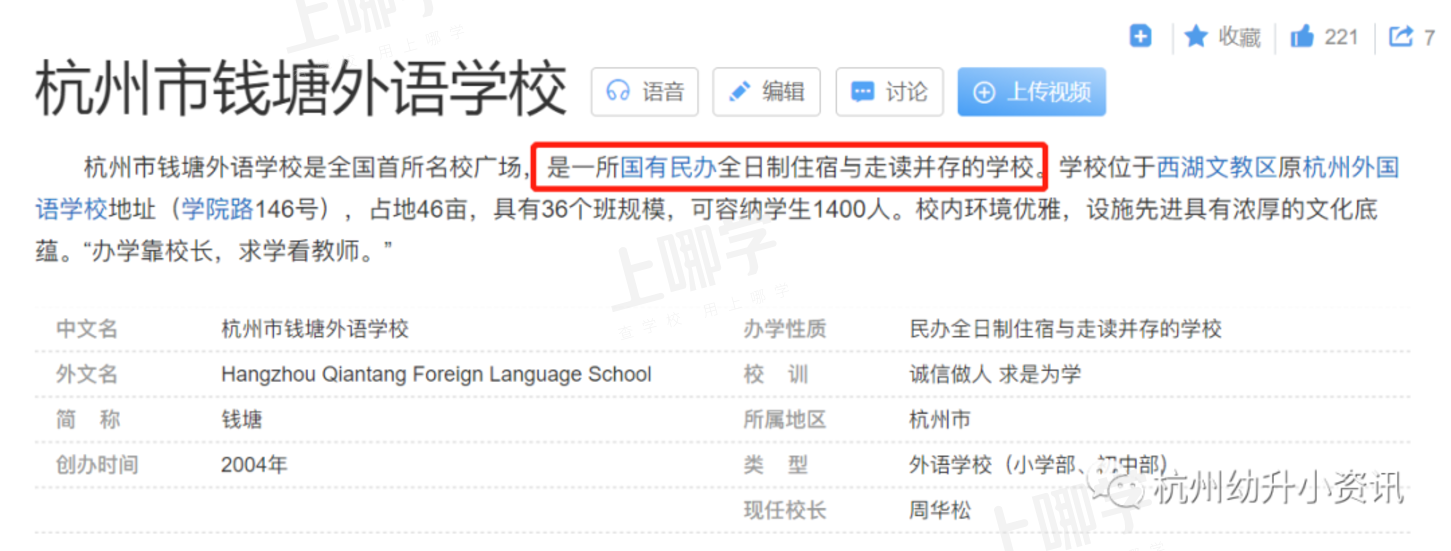Image resolution: width=1451 pixels, height=551 pixels.
Task: Click the 类型 label
Action: (x=776, y=465)
